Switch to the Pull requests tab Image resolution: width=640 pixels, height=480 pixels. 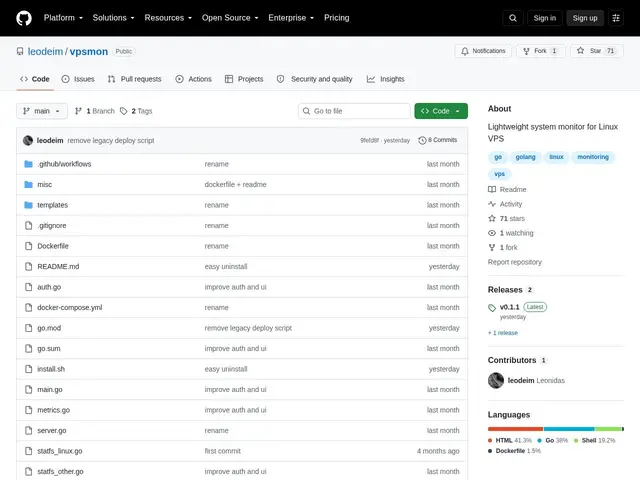pos(134,79)
